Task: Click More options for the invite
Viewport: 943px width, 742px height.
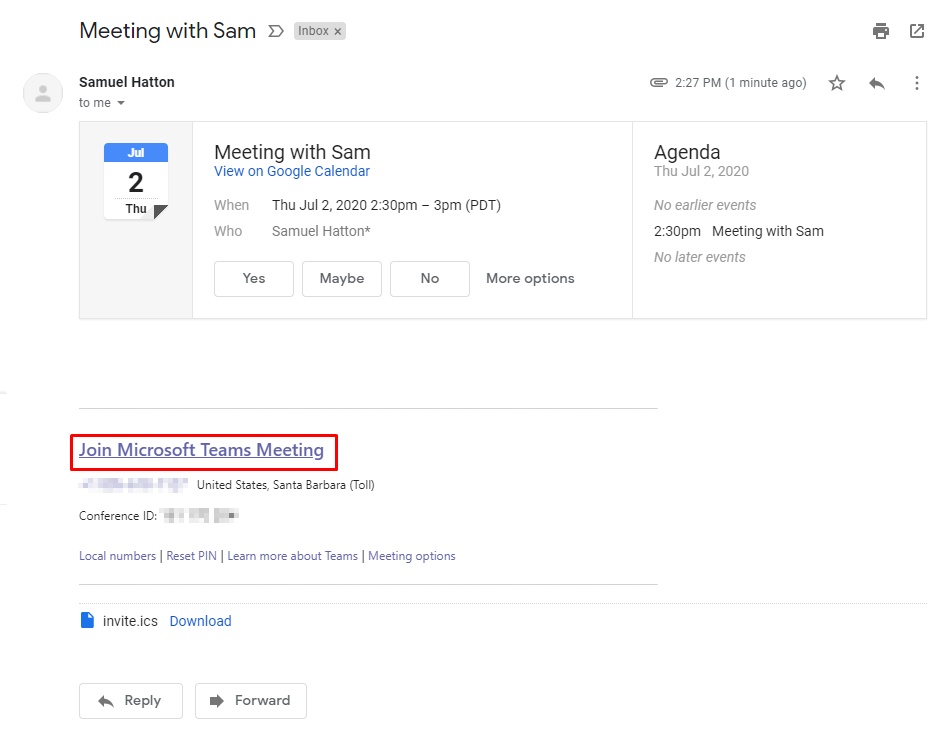Action: pyautogui.click(x=529, y=279)
